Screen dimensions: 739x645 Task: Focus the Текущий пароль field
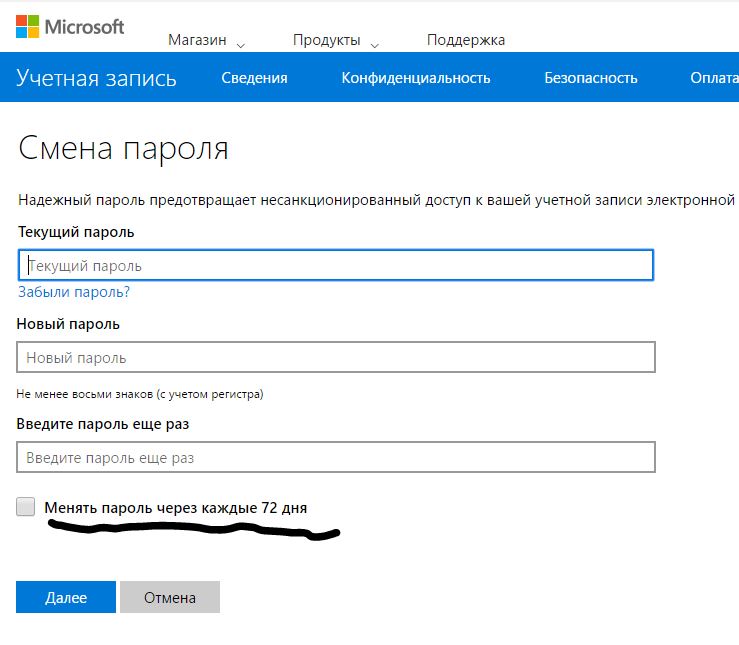point(336,265)
